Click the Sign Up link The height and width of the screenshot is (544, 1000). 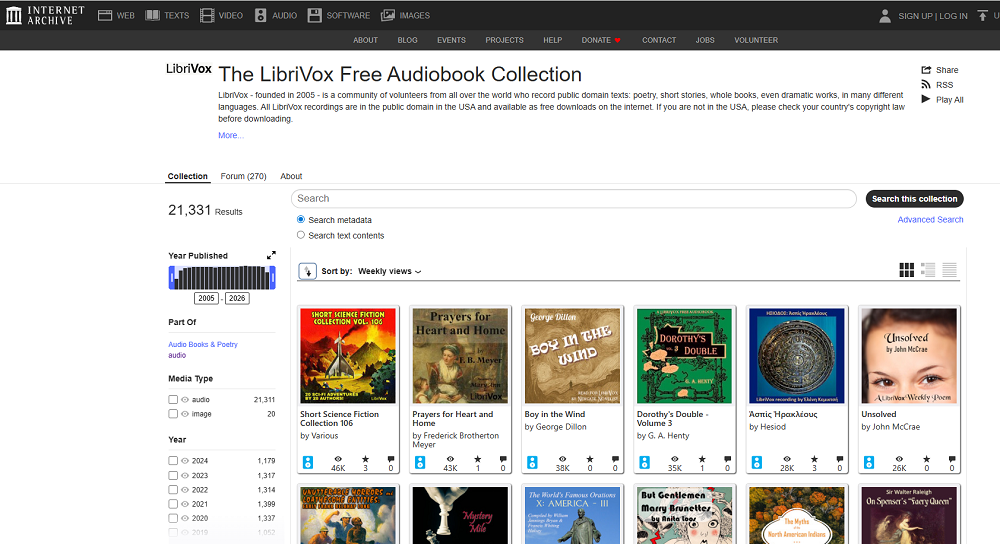tap(915, 16)
